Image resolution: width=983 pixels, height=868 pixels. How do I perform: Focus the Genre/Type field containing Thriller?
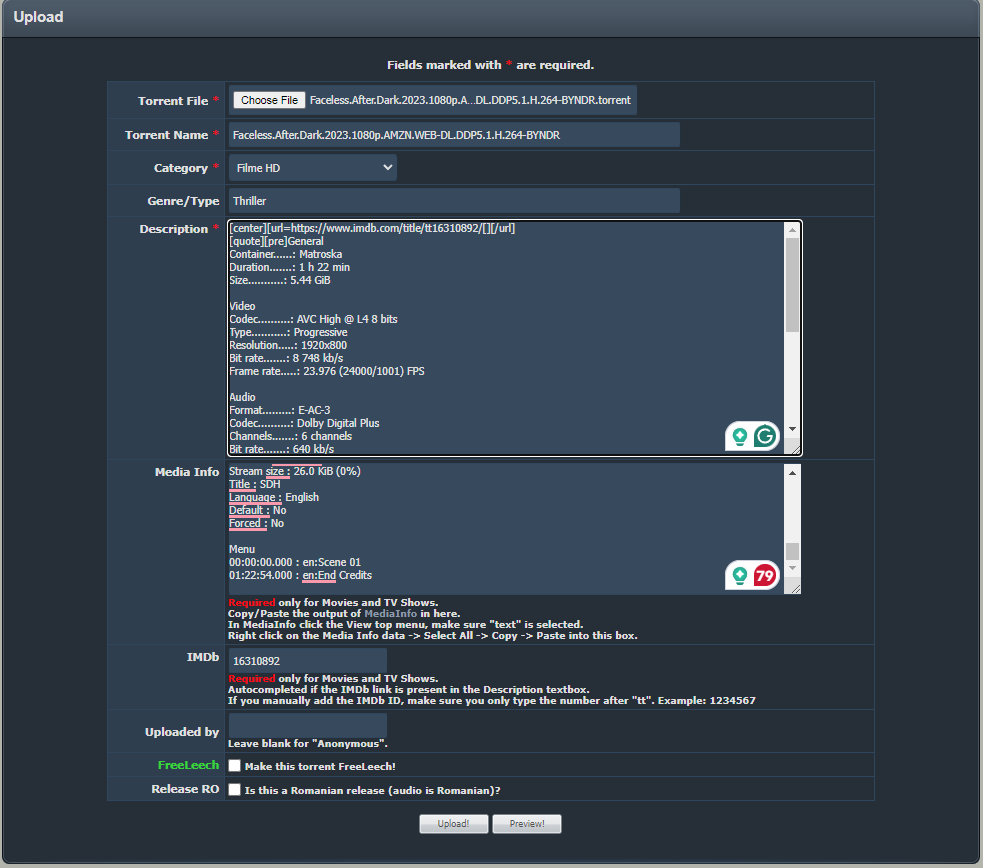(x=454, y=201)
